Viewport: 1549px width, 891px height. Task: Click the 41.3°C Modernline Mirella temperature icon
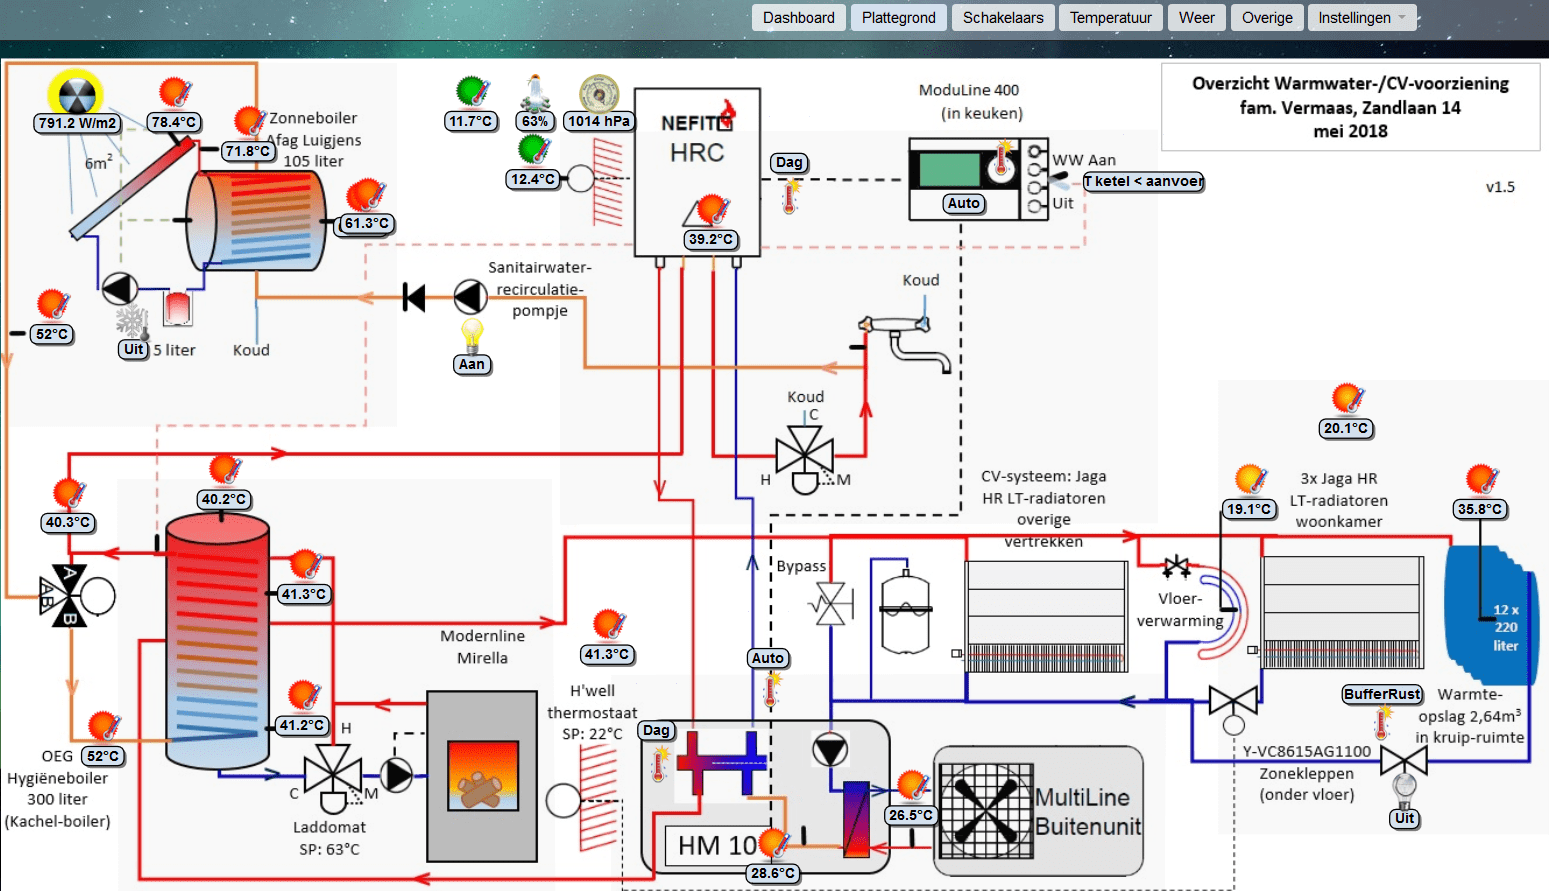608,625
